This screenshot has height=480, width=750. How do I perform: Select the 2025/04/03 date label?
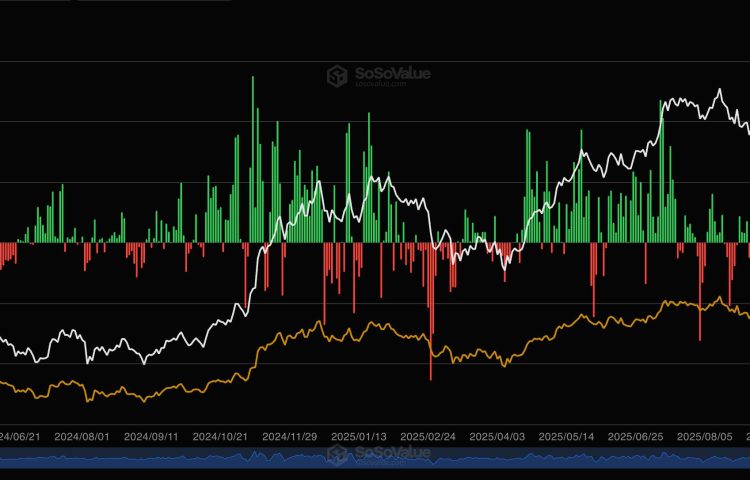(x=497, y=437)
